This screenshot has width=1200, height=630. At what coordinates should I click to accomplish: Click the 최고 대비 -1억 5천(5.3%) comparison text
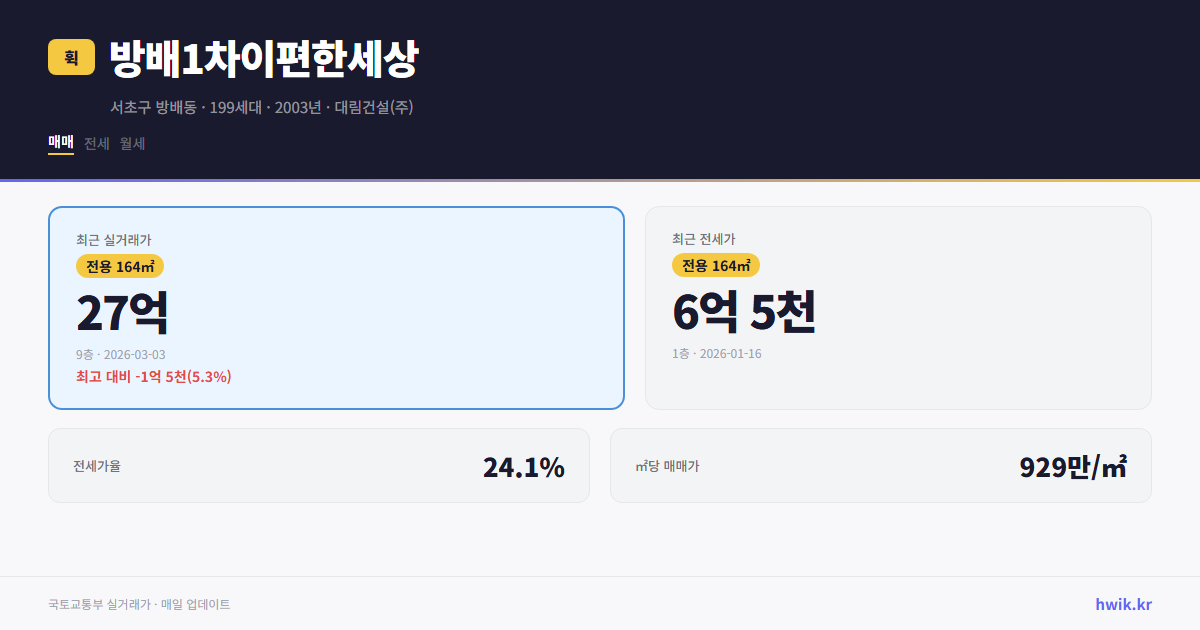(153, 377)
